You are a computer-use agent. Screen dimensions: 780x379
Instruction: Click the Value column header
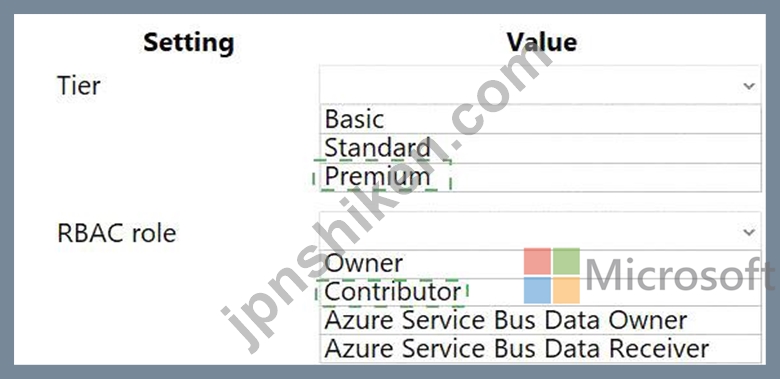pos(542,42)
